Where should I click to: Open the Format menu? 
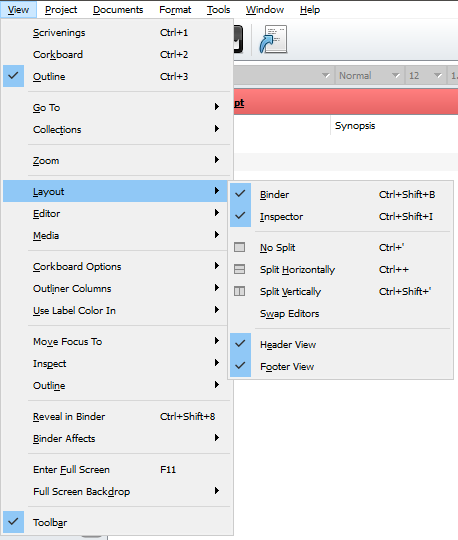point(175,10)
